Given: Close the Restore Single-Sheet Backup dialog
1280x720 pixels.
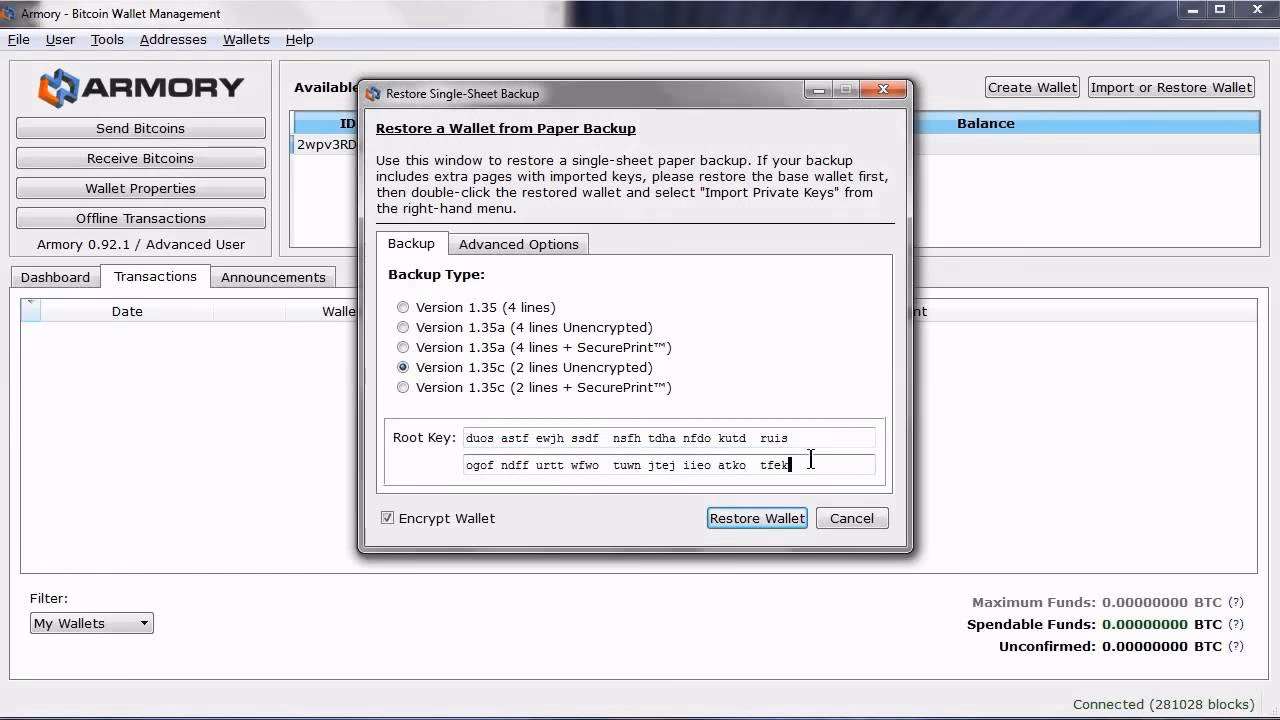Looking at the screenshot, I should 883,90.
